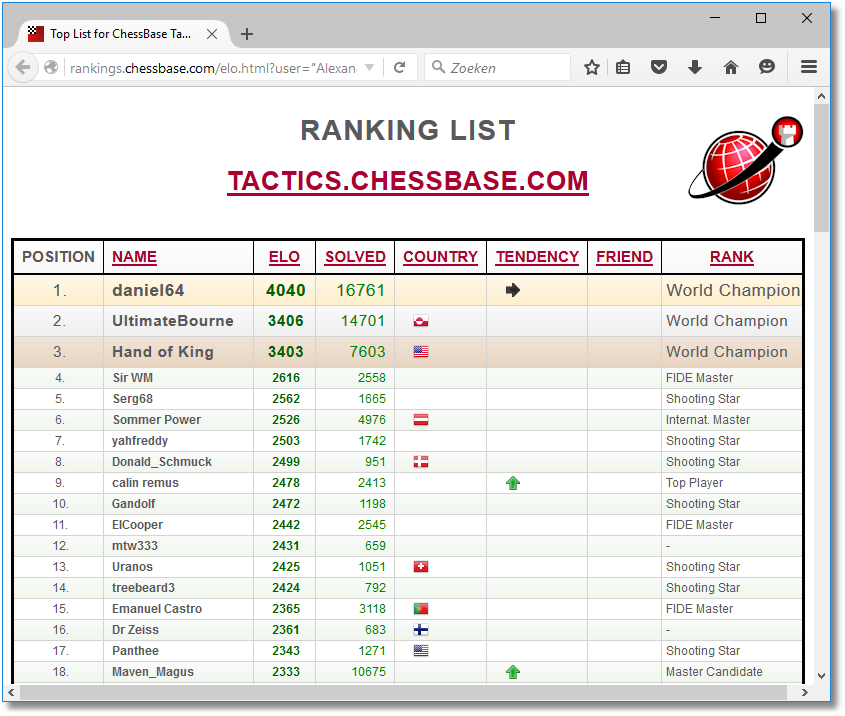Select the Top List for ChessBase tab

(120, 33)
